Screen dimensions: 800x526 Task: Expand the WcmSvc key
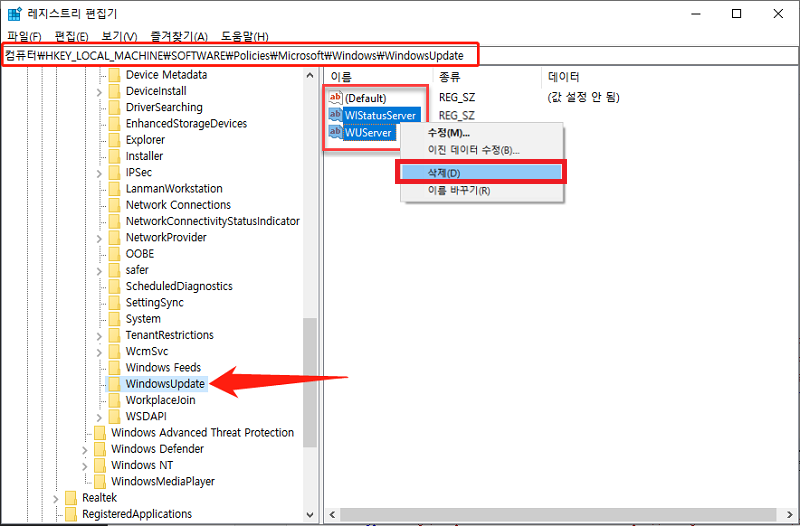tap(99, 352)
